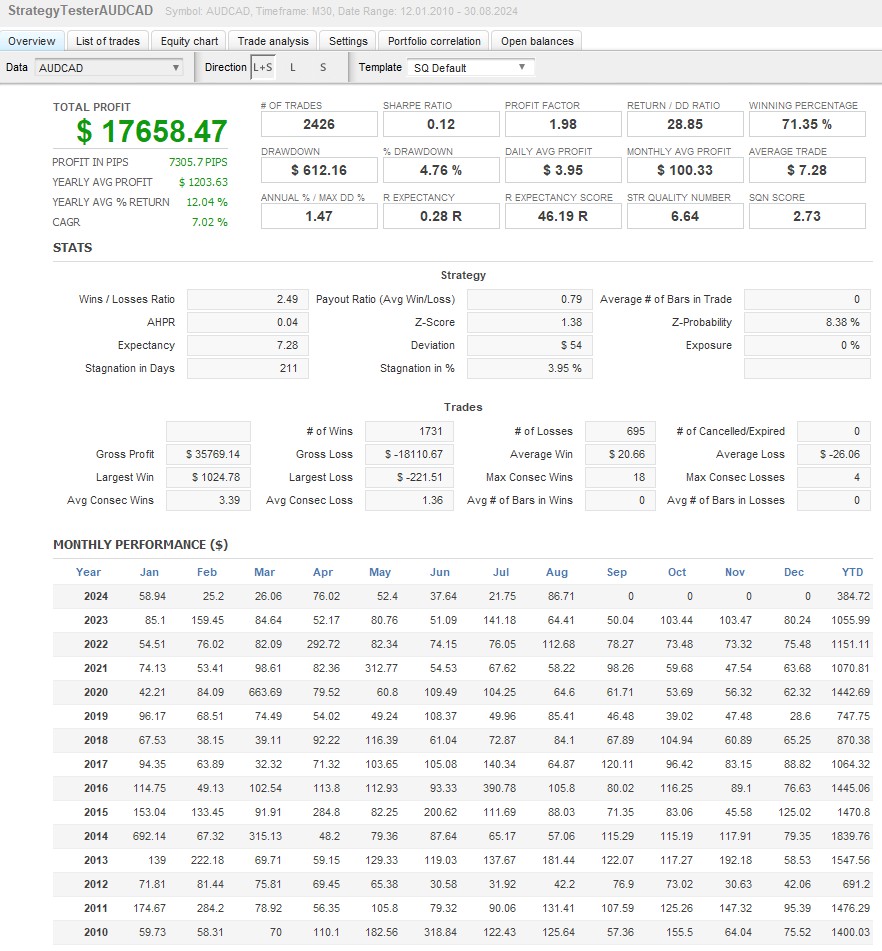Select the L (long) direction toggle
Image resolution: width=882 pixels, height=951 pixels.
tap(292, 67)
